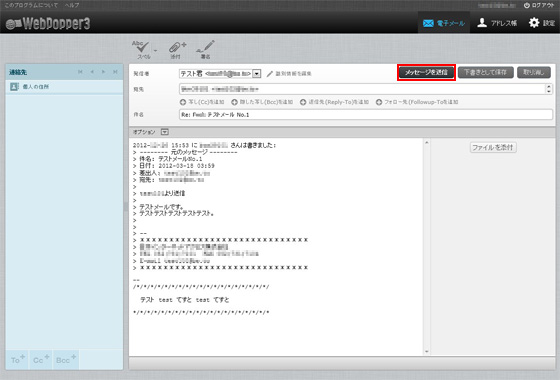Viewport: 560px width, 380px height.
Task: Add a Reply-To field
Action: click(x=334, y=102)
